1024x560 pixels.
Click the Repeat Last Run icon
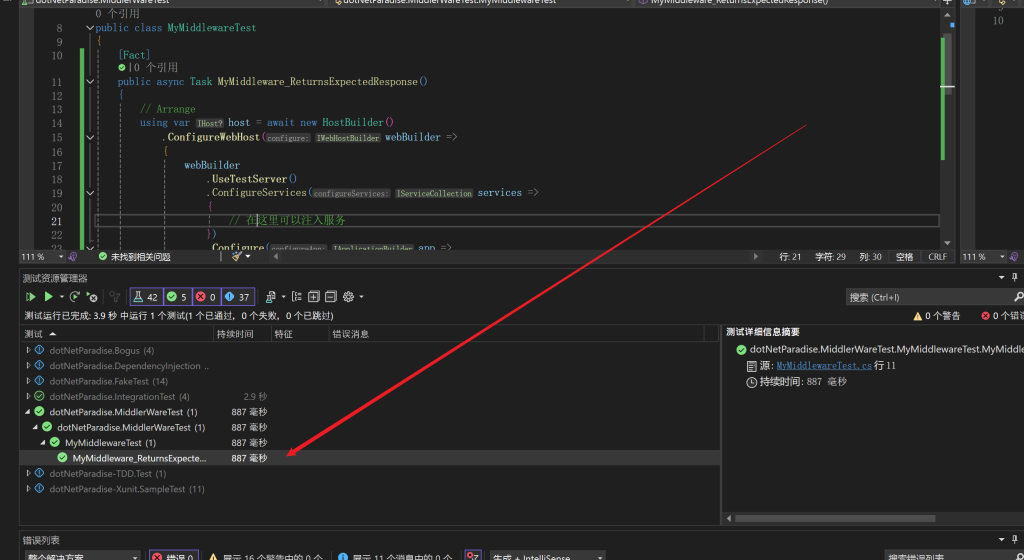tap(75, 297)
